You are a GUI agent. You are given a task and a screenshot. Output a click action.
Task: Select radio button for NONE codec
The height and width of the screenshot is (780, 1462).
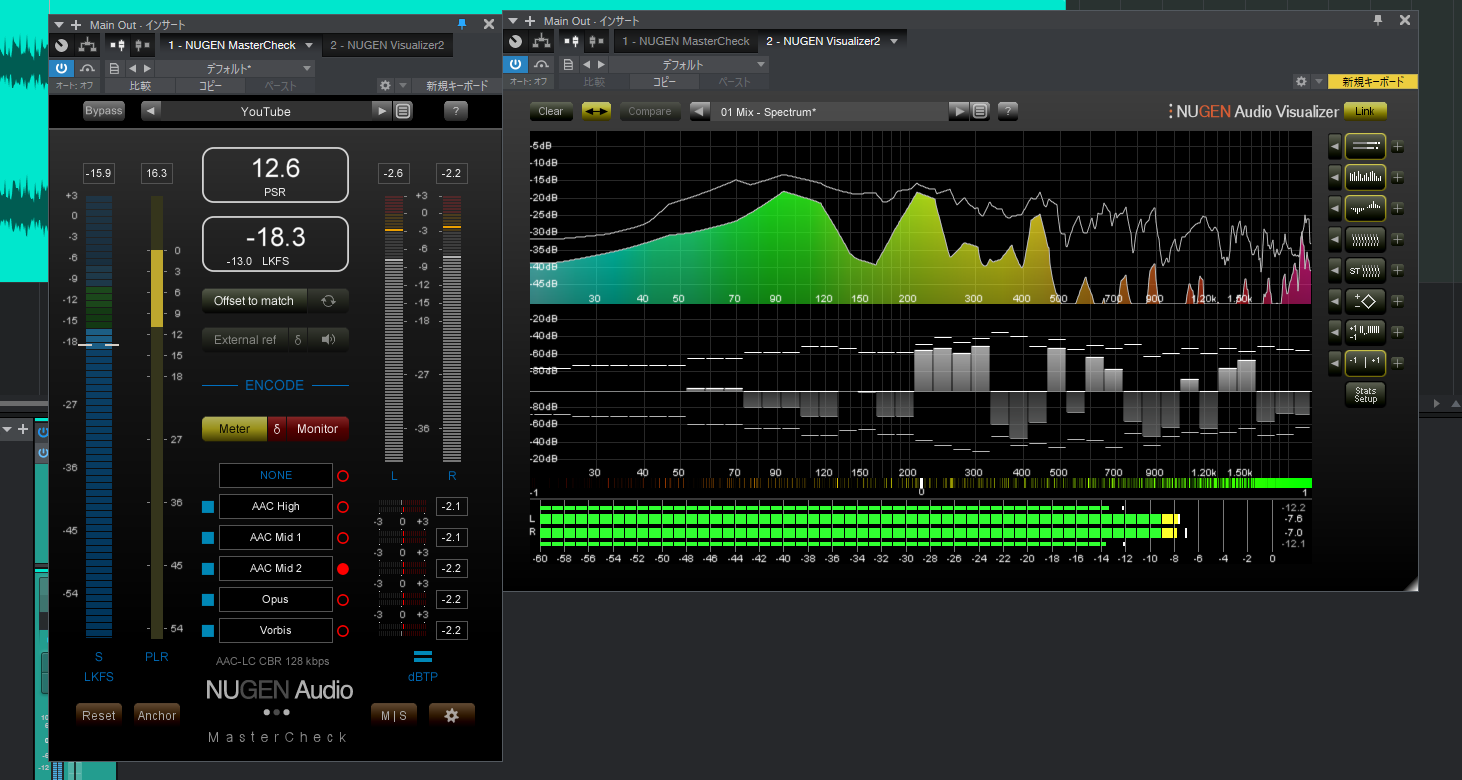pyautogui.click(x=343, y=476)
